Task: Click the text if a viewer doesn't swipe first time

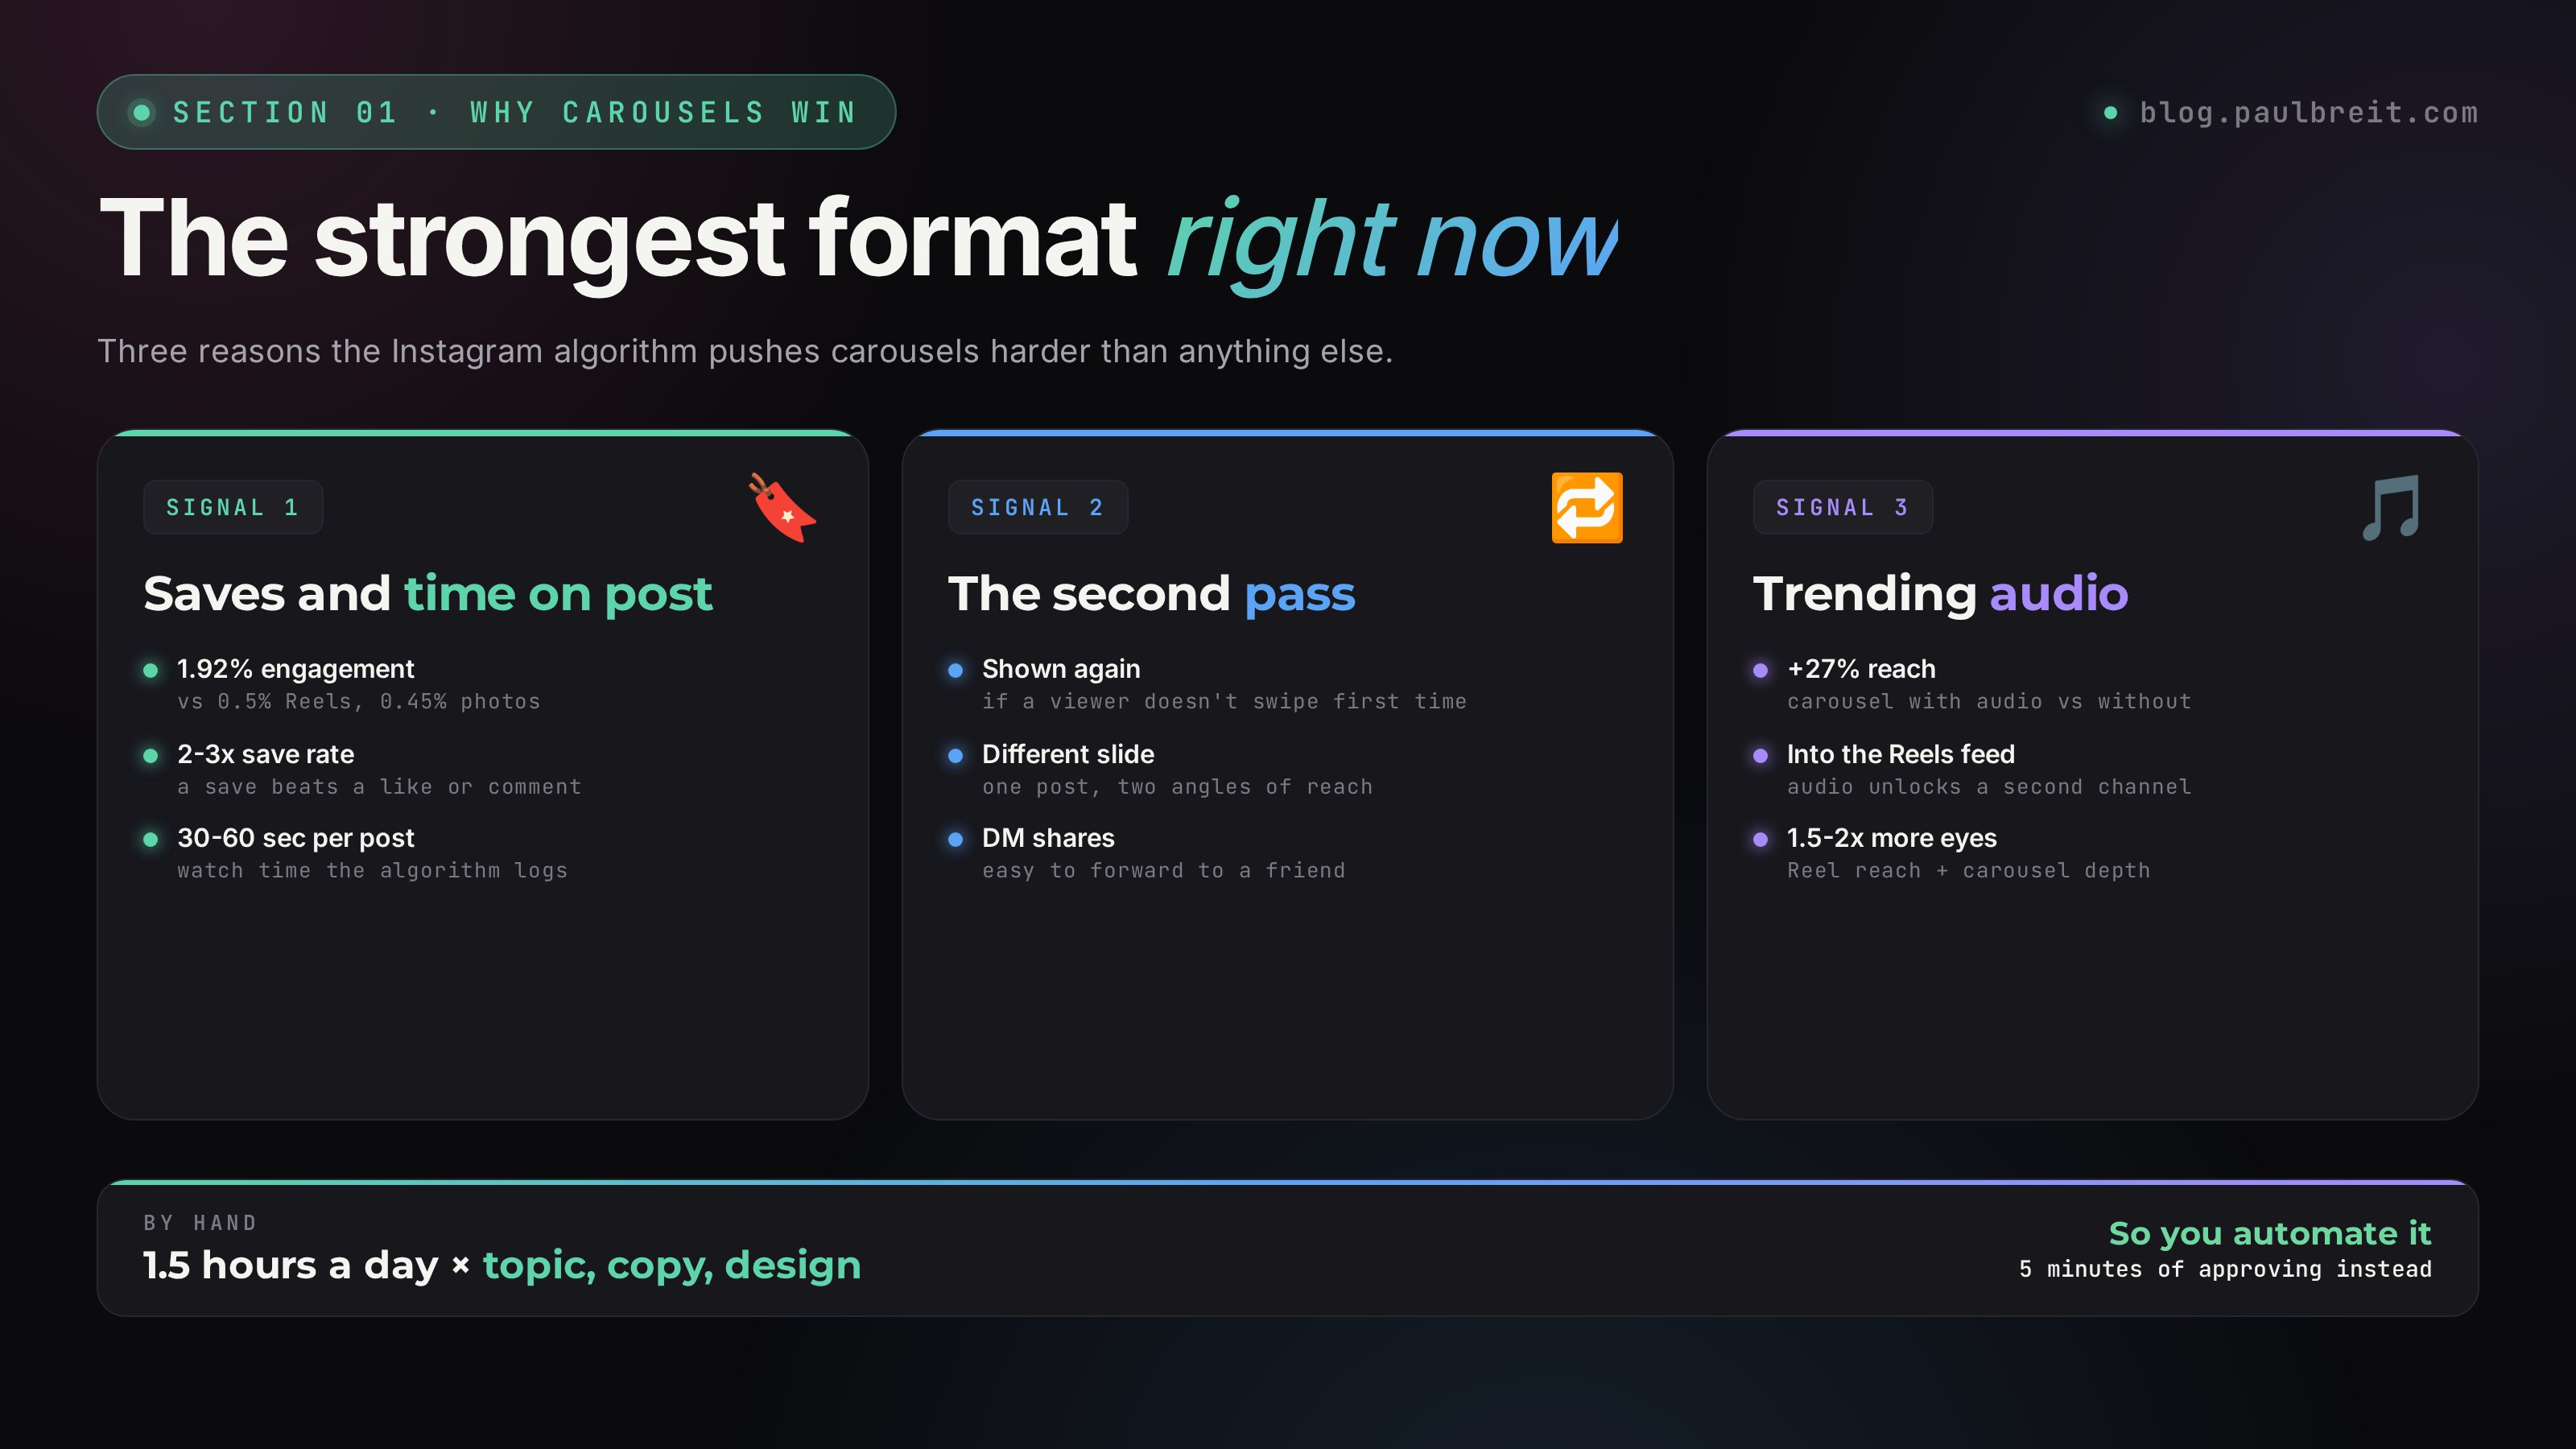Action: (x=1224, y=702)
